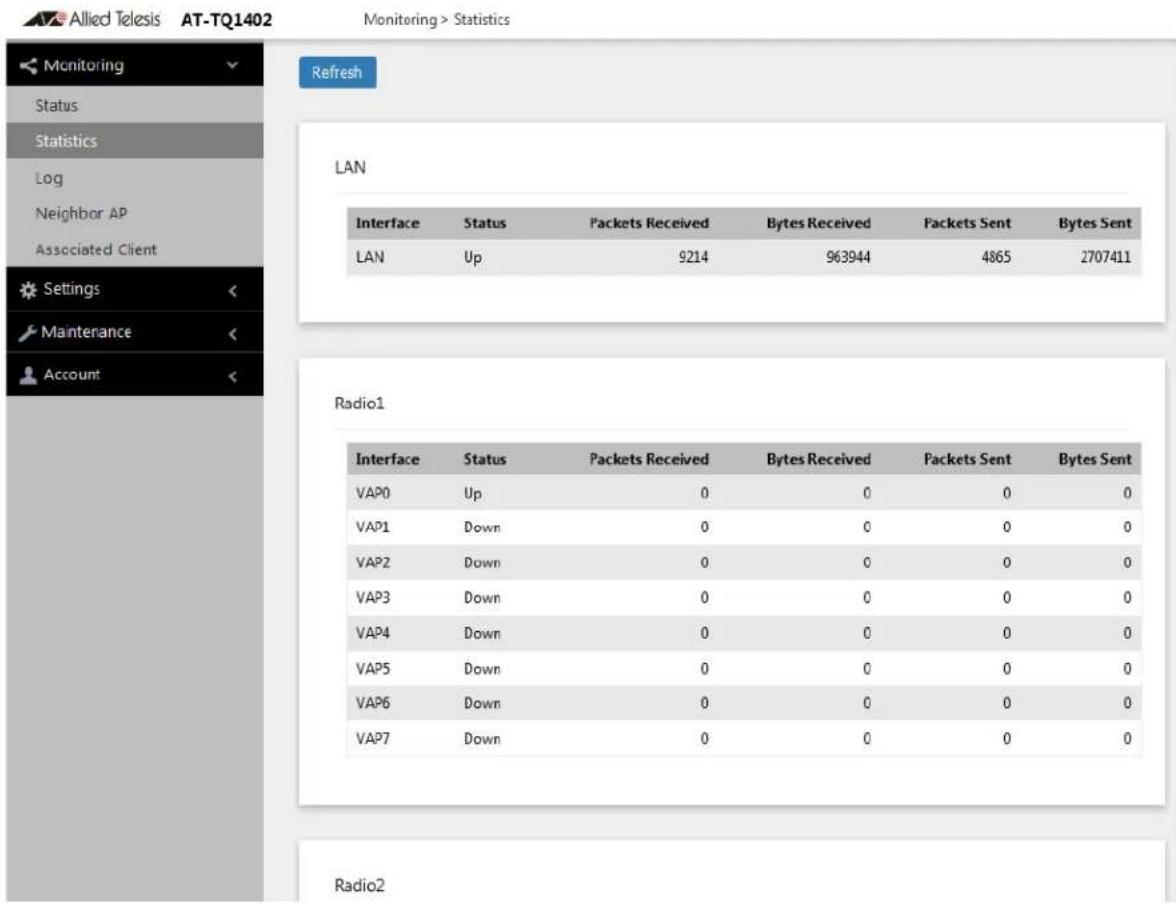Click the Refresh button
Image resolution: width=1176 pixels, height=904 pixels.
(x=338, y=72)
